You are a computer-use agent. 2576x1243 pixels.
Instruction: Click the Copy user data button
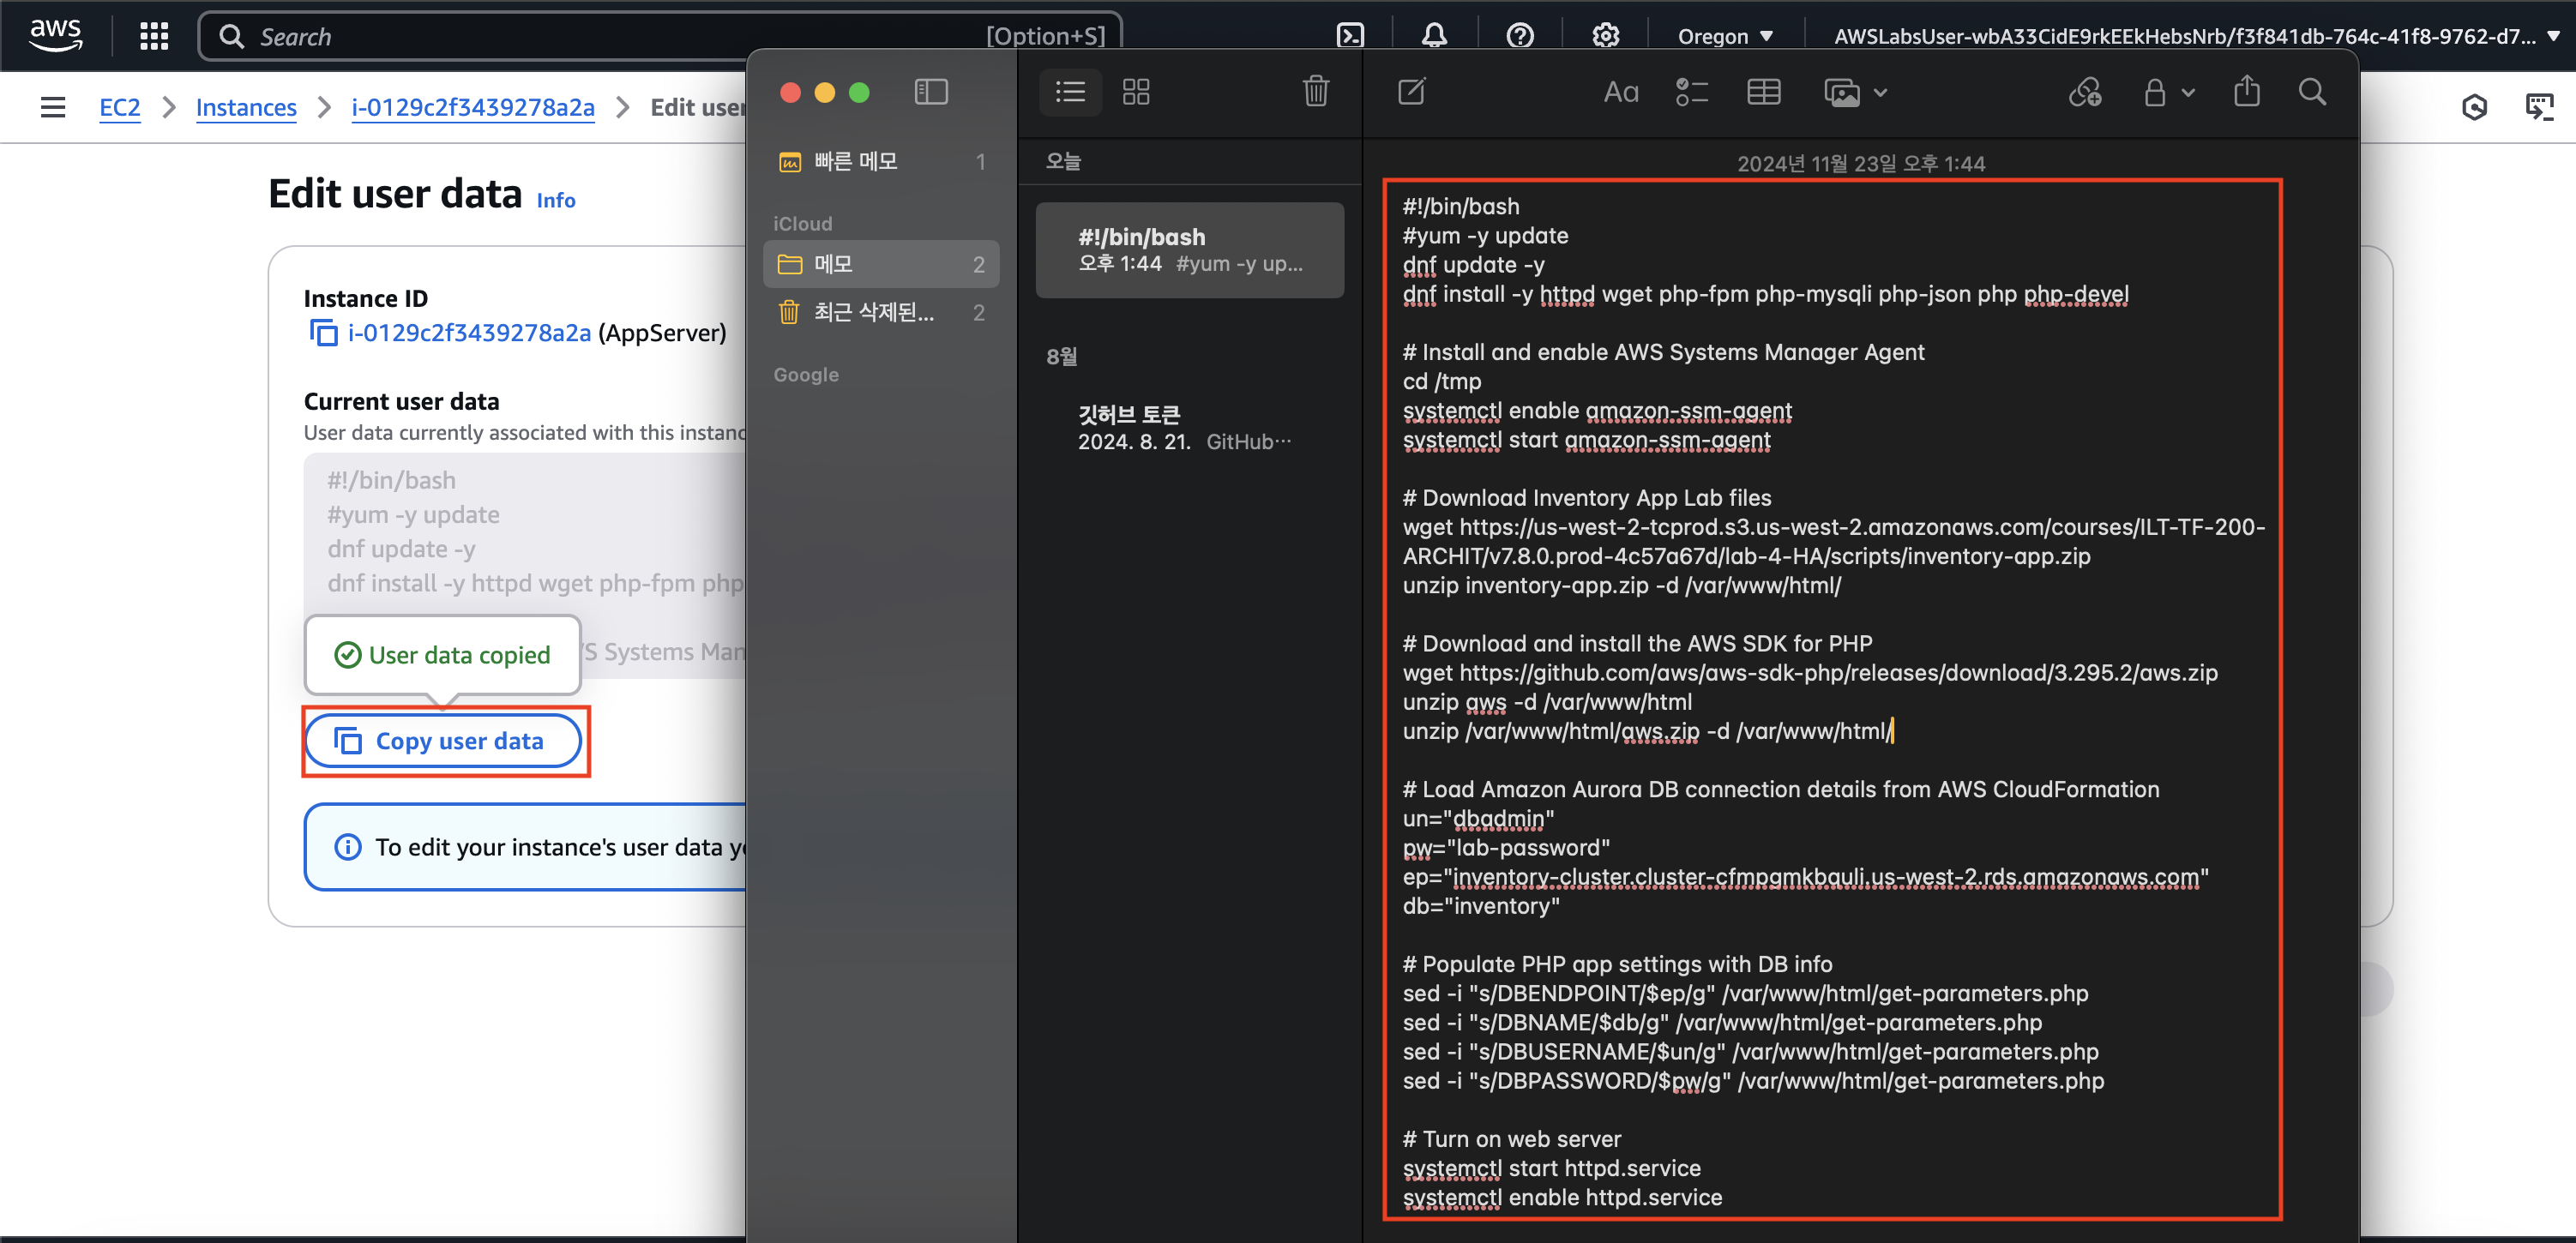(x=443, y=741)
